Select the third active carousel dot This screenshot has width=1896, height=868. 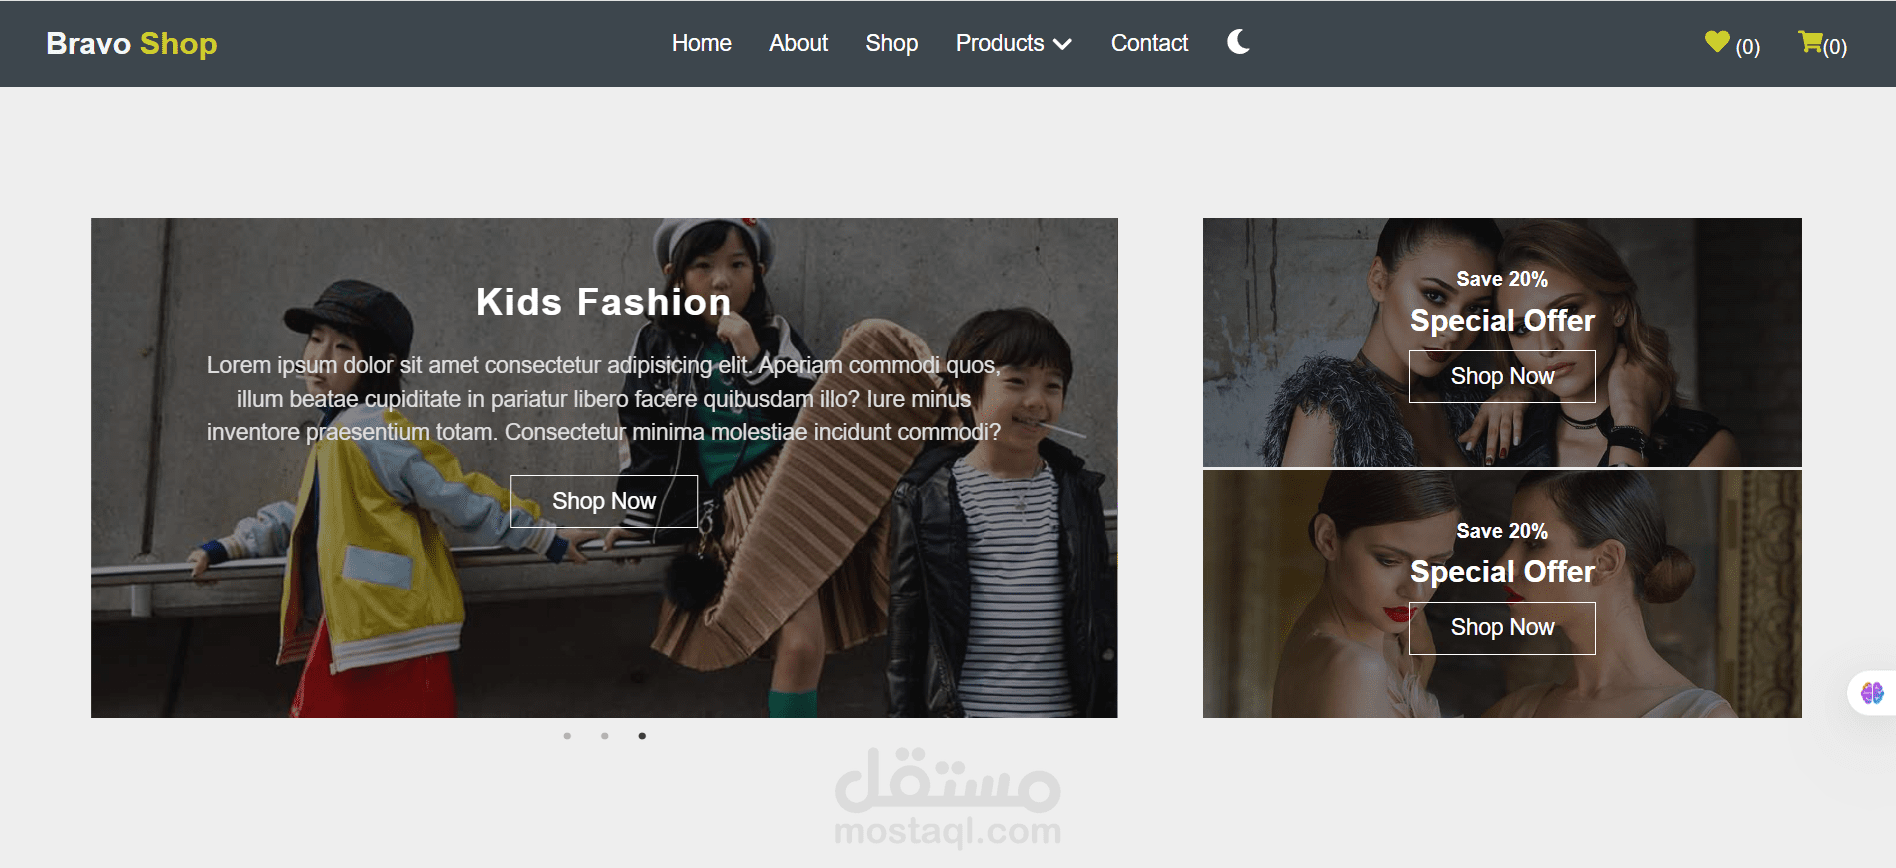pos(642,736)
